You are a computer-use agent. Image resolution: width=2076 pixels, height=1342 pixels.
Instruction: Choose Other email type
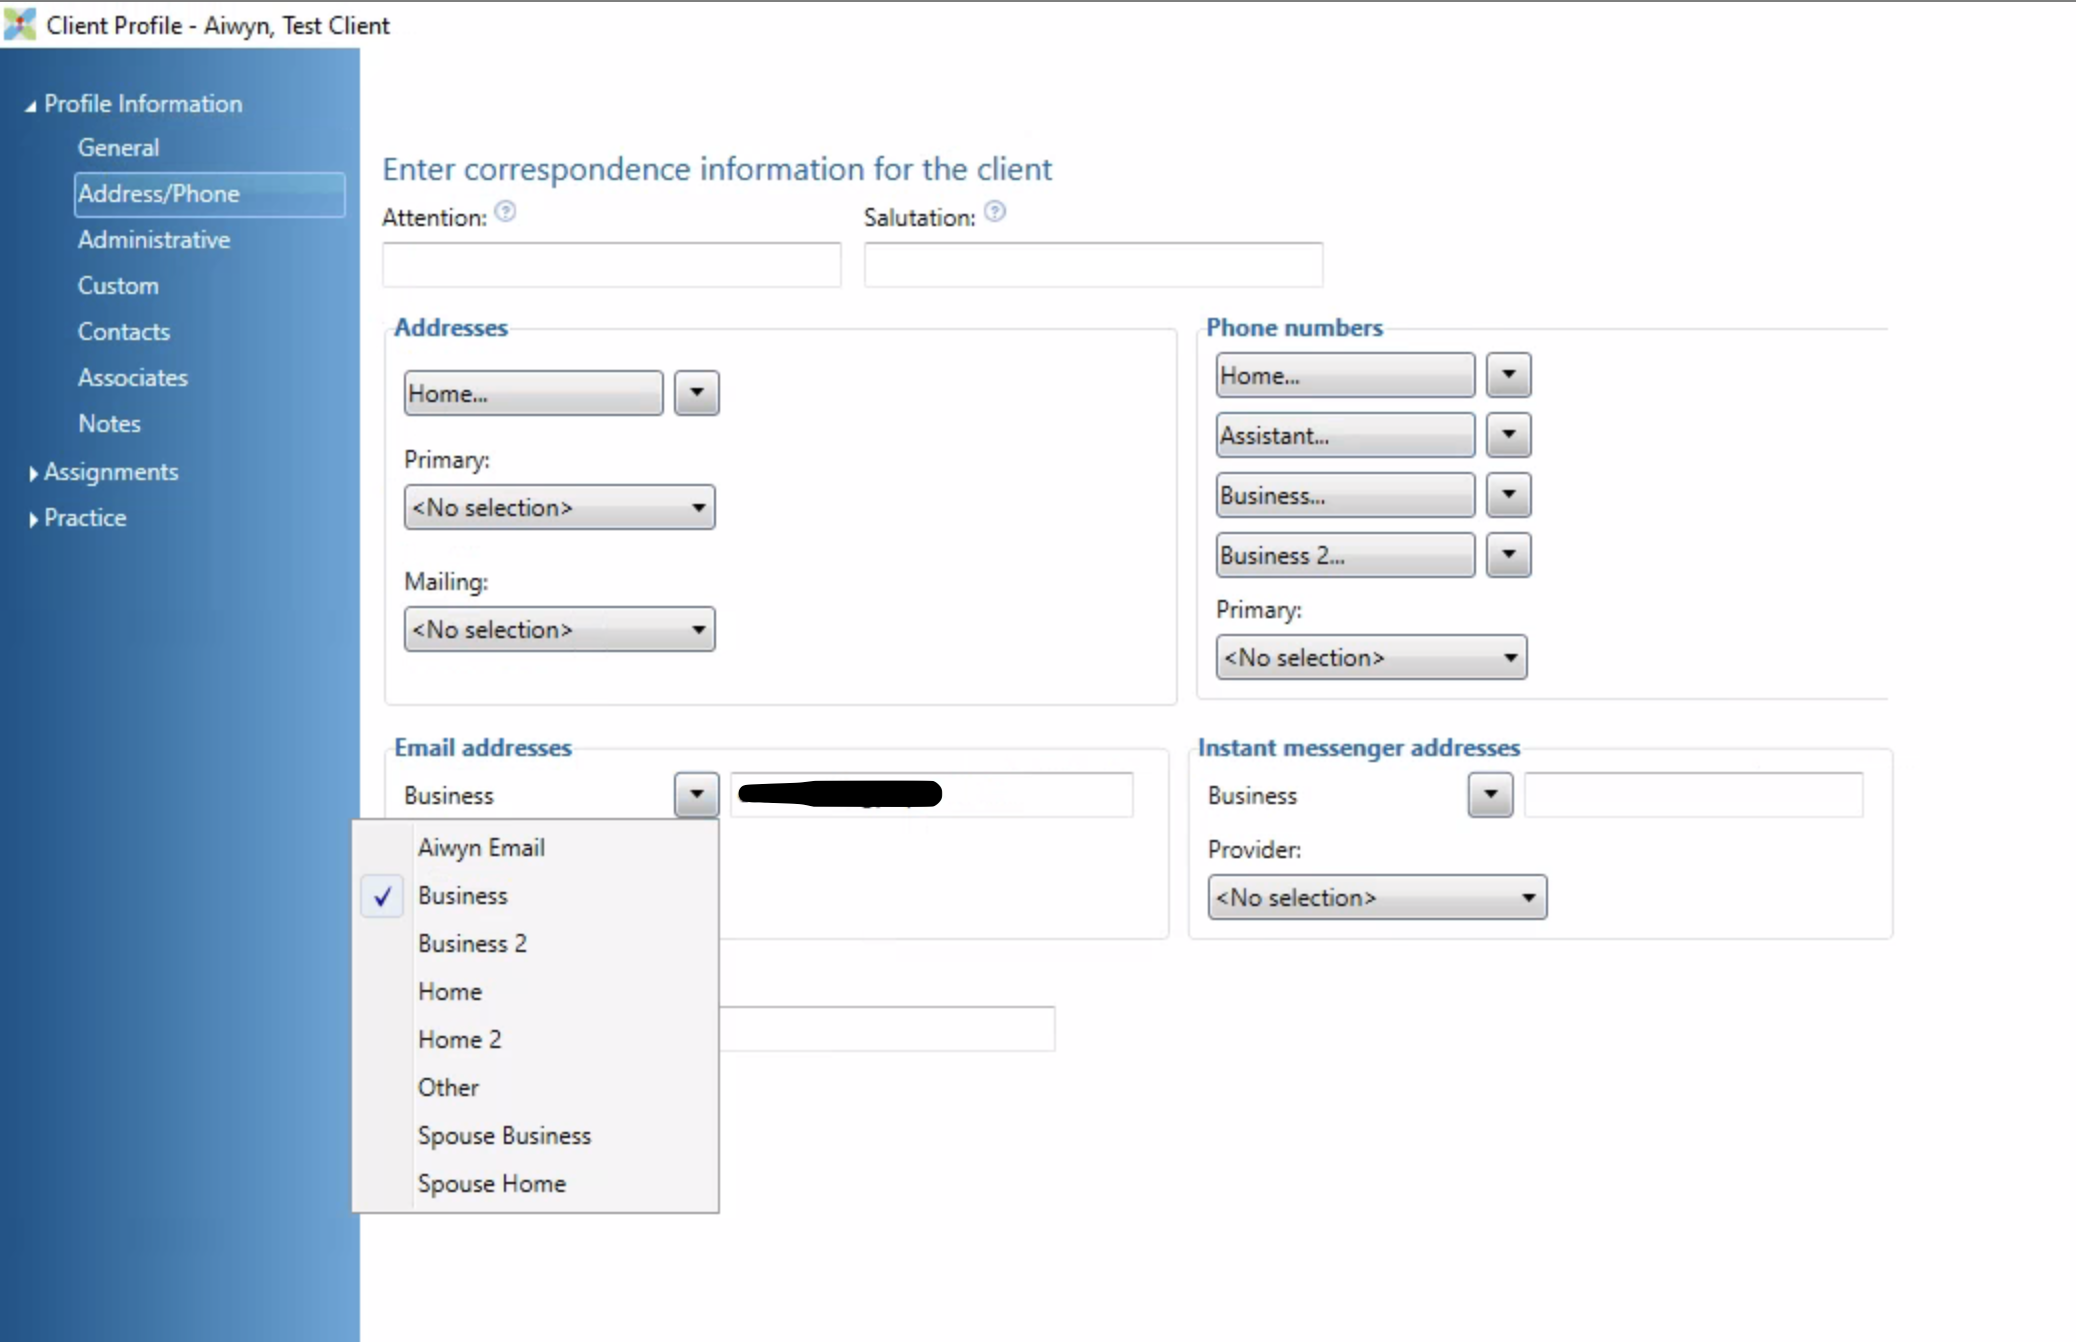(536, 1088)
